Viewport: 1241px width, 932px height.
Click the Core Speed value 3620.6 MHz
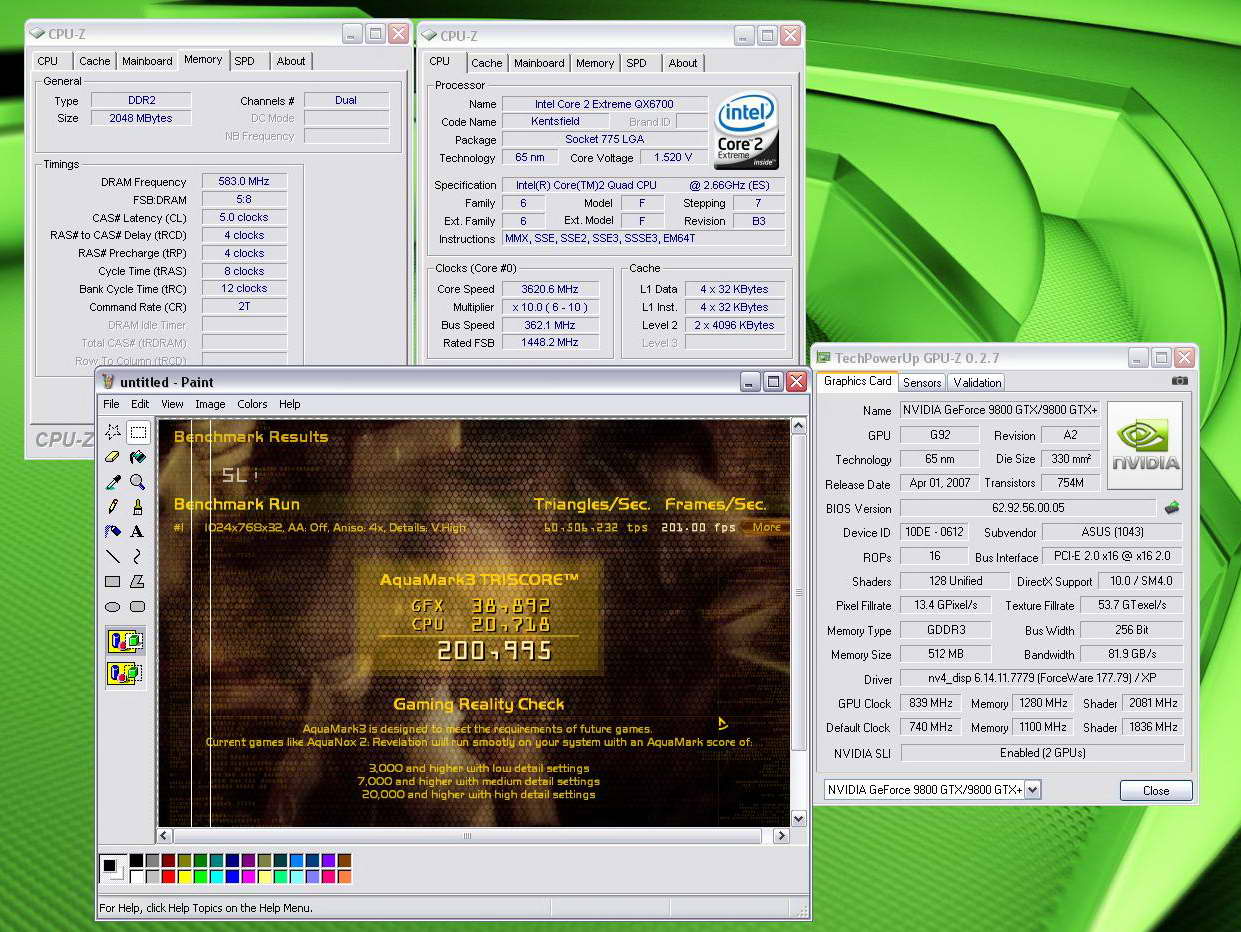tap(550, 289)
